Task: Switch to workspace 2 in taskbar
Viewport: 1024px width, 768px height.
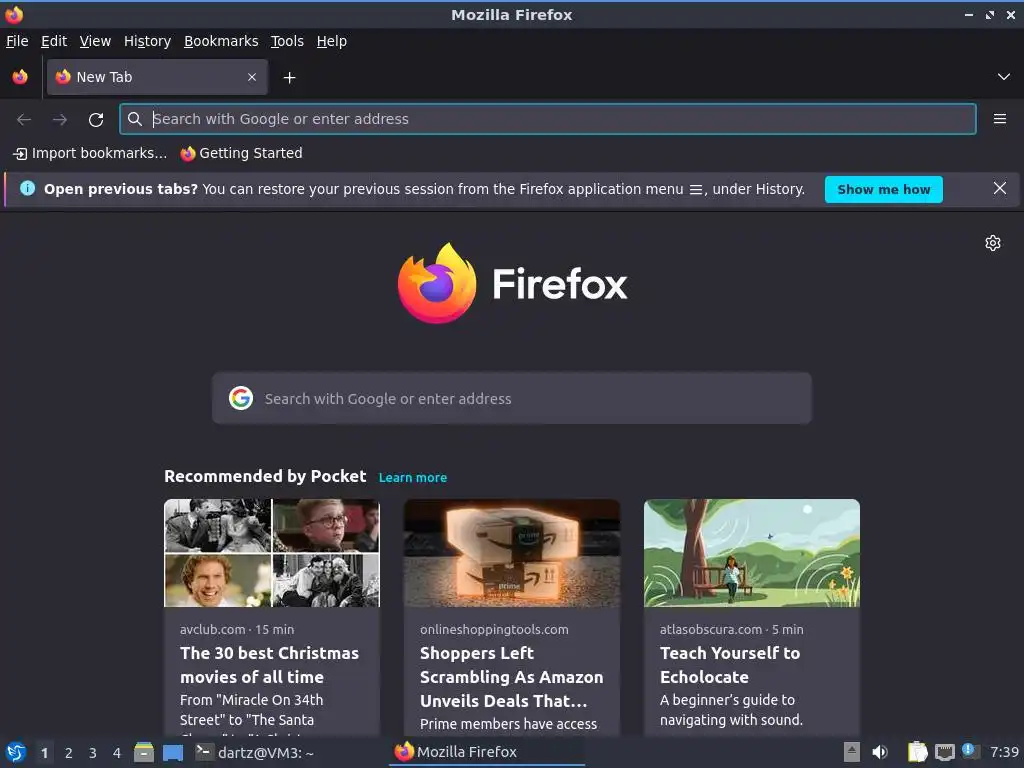Action: (69, 753)
